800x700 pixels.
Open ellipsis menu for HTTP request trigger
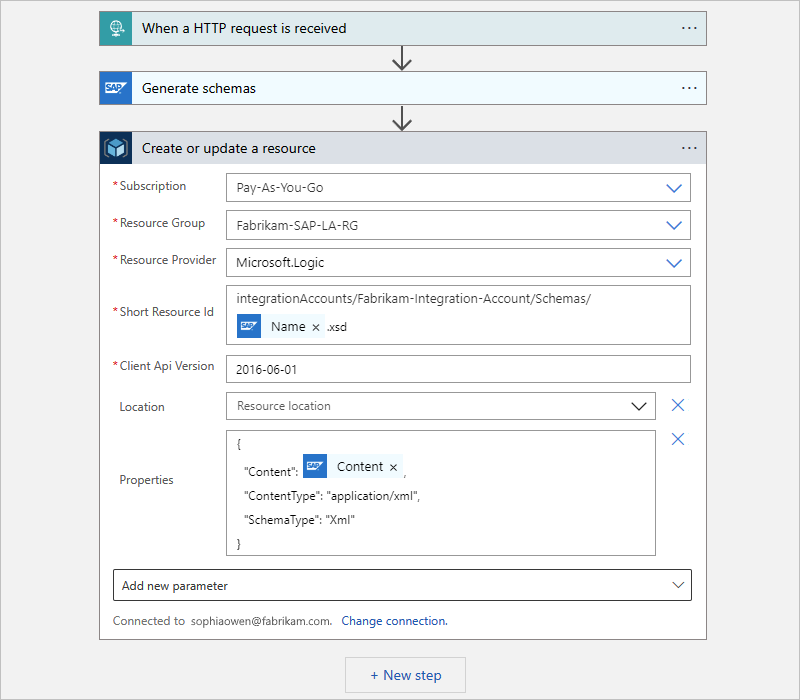[x=689, y=28]
